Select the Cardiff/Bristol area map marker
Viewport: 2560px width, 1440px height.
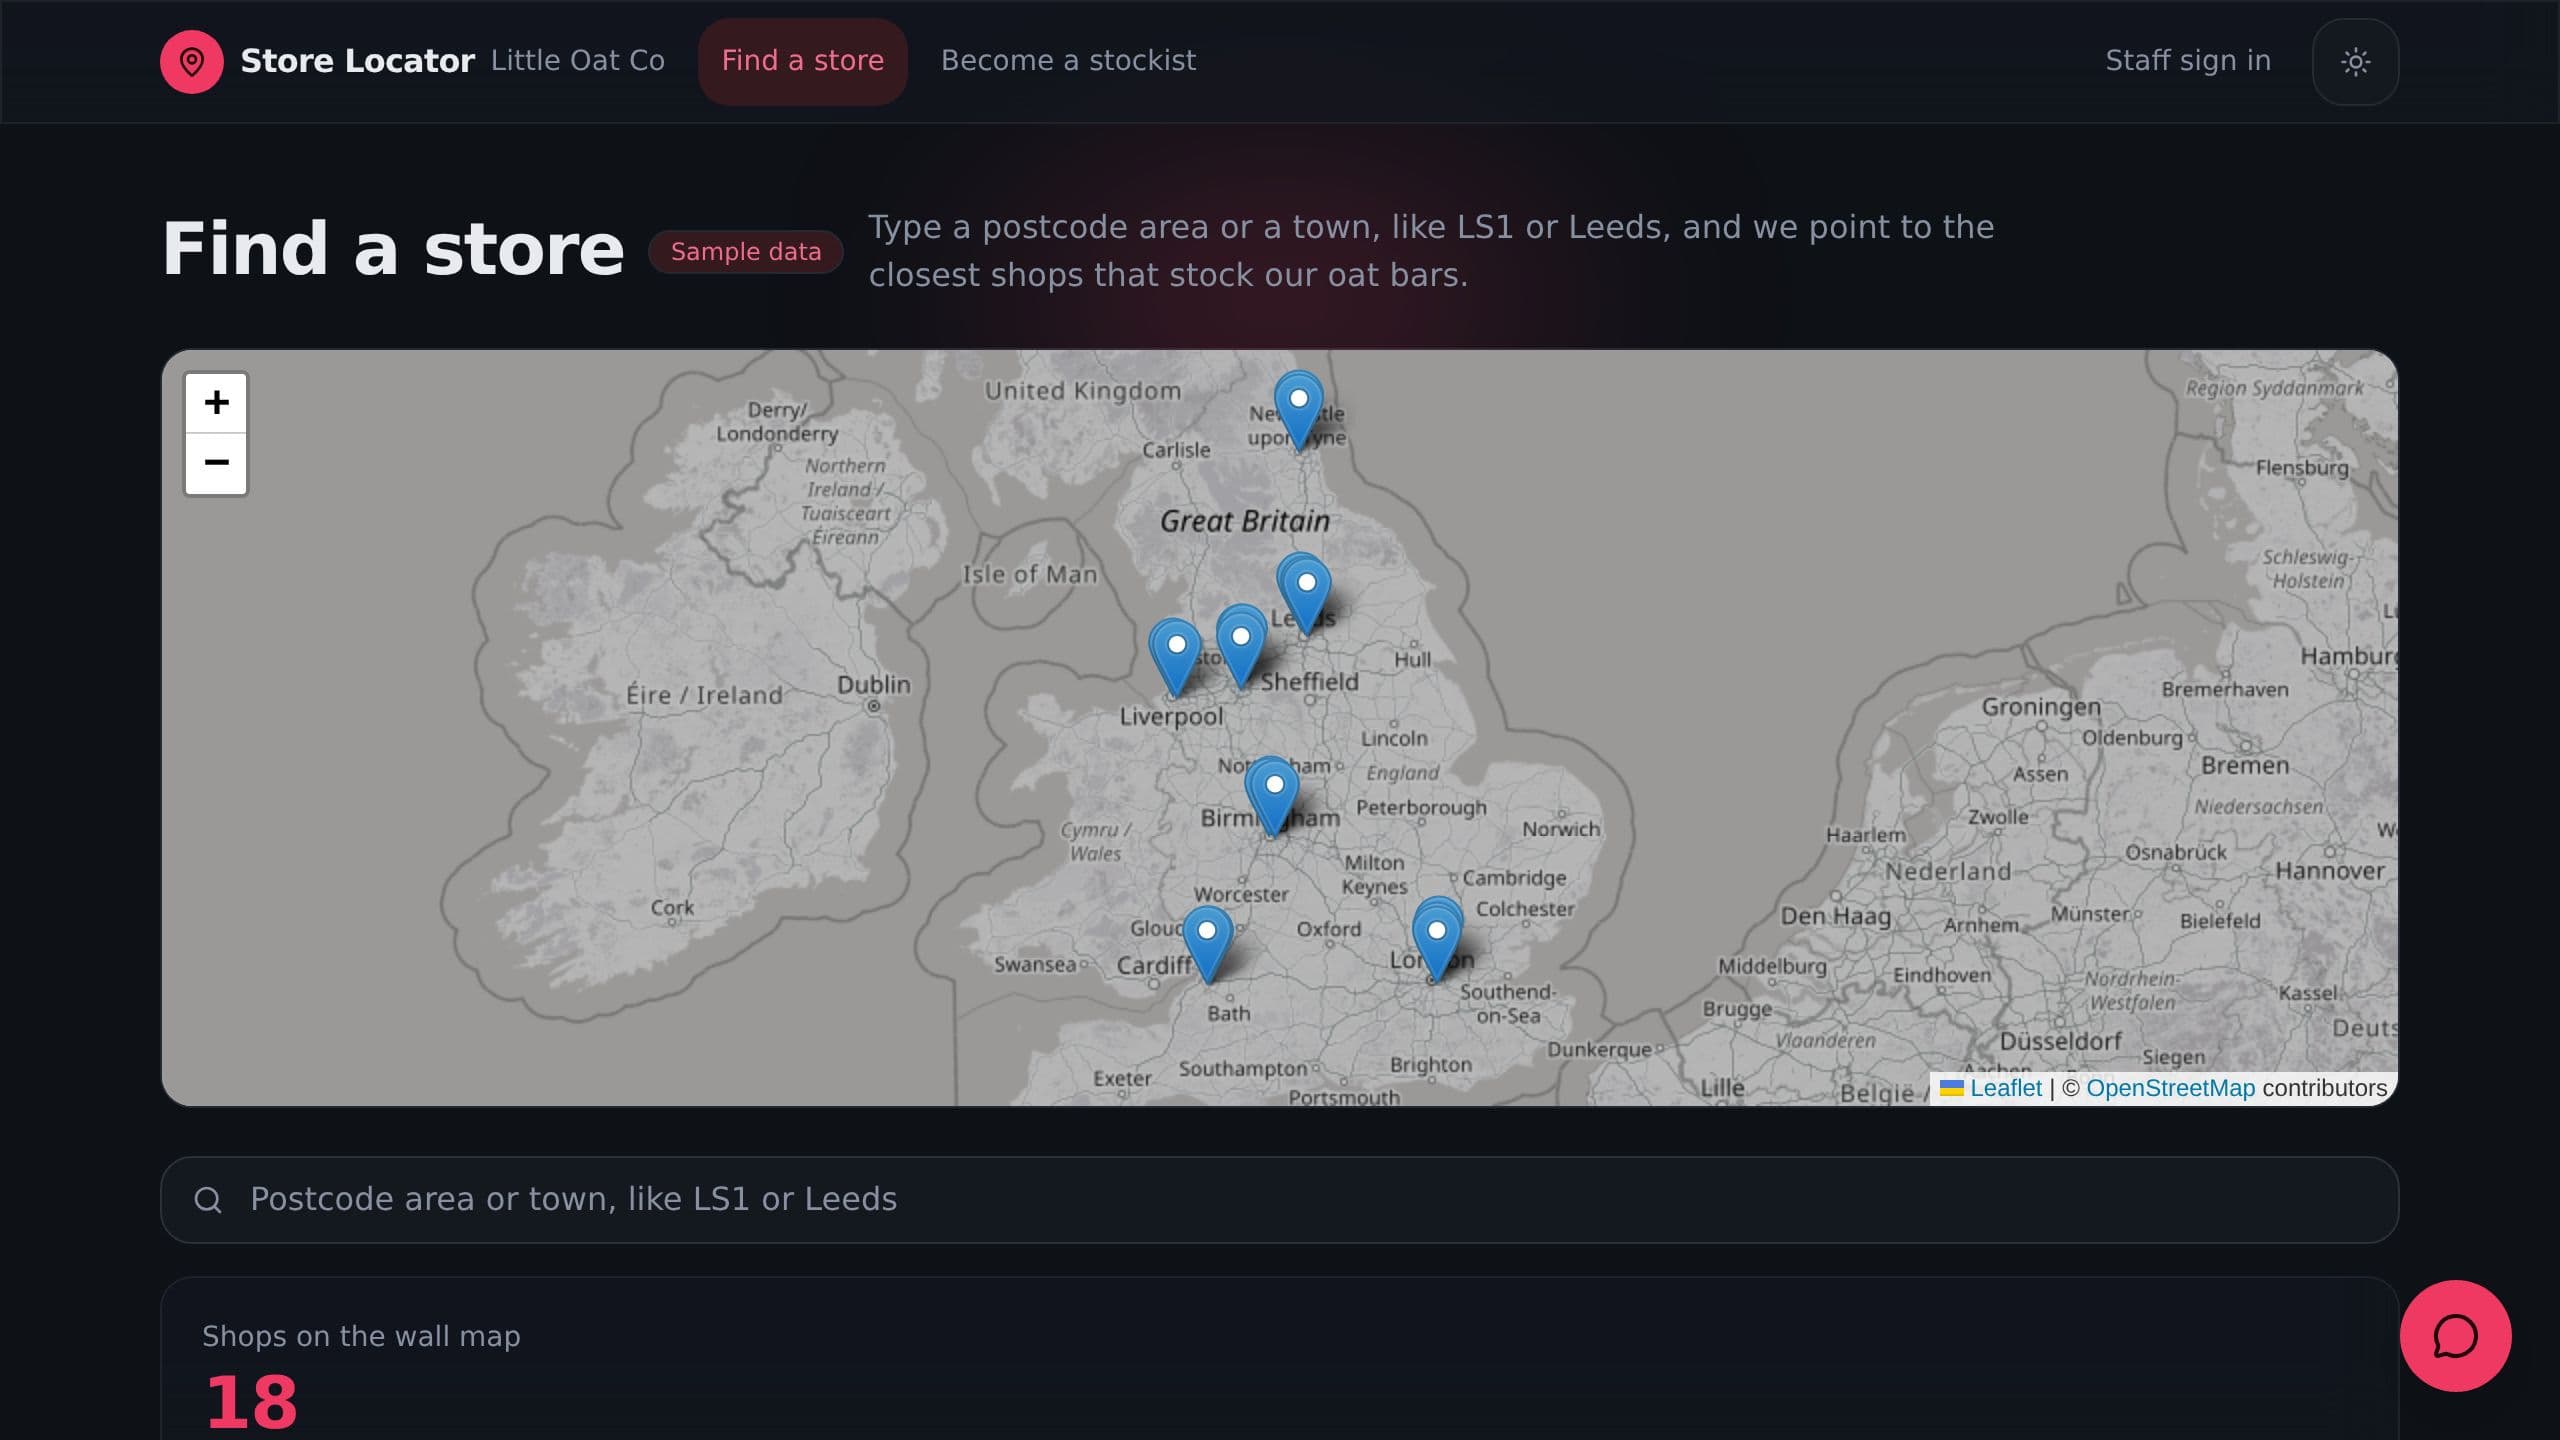(1207, 944)
